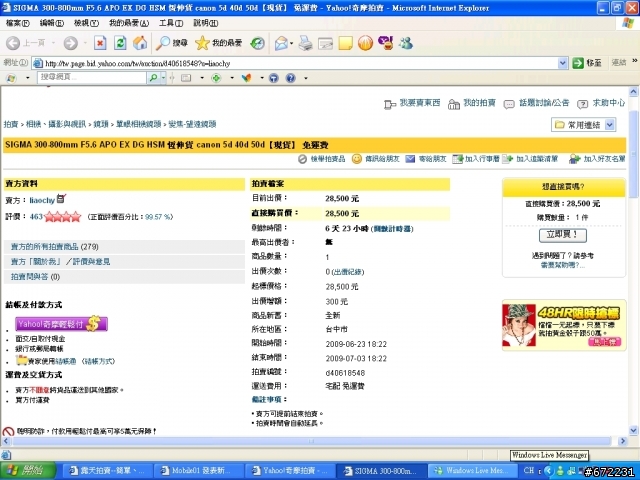Click the add to calendar icon

click(x=457, y=159)
